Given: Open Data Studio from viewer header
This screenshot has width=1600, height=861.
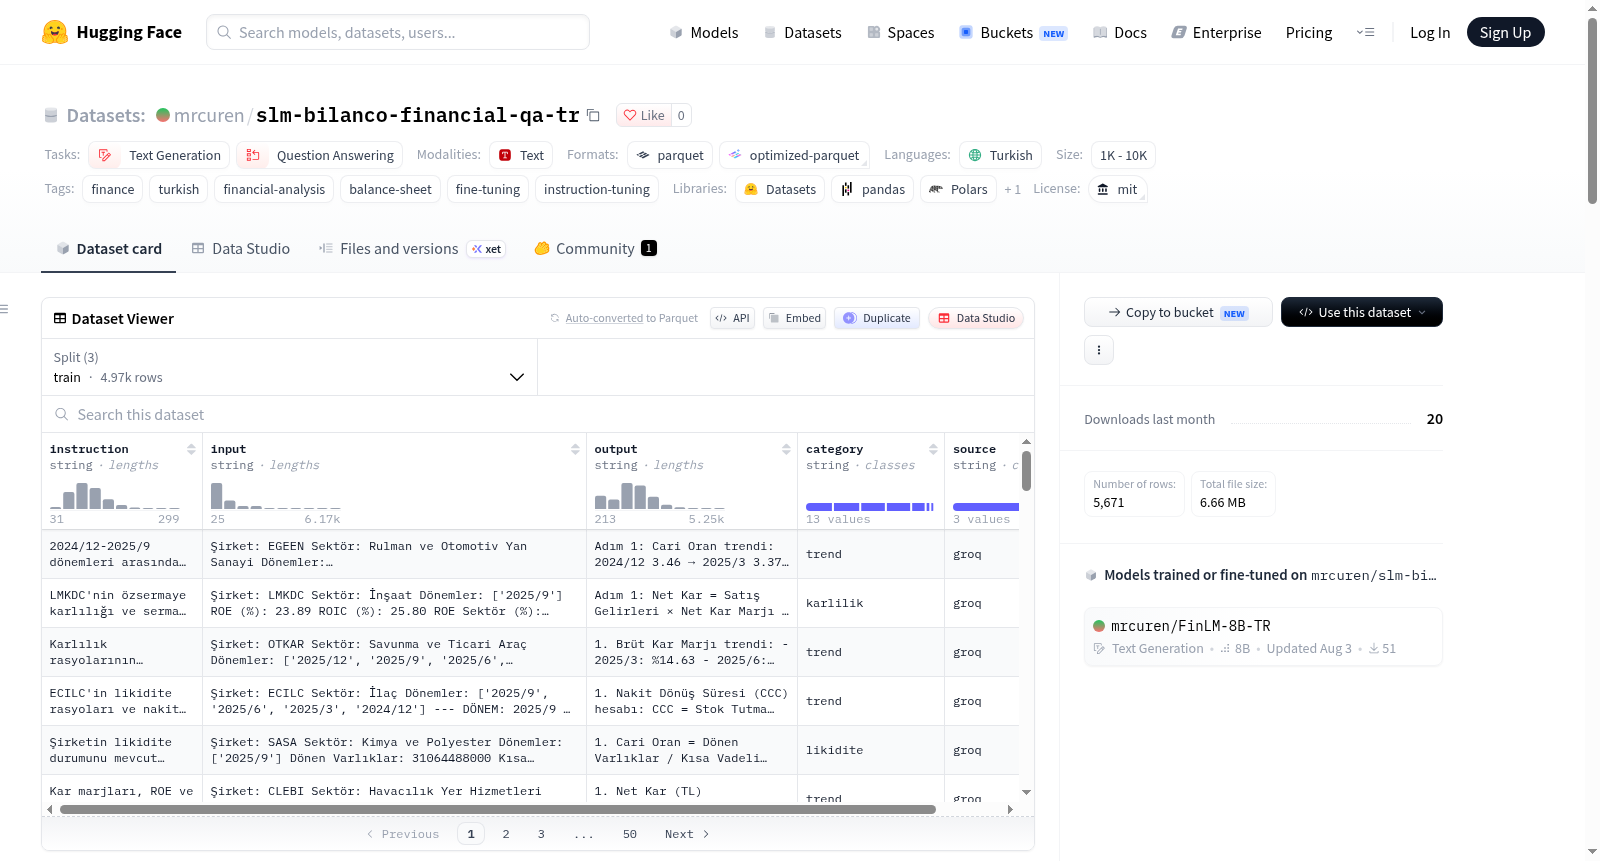Looking at the screenshot, I should click(976, 318).
